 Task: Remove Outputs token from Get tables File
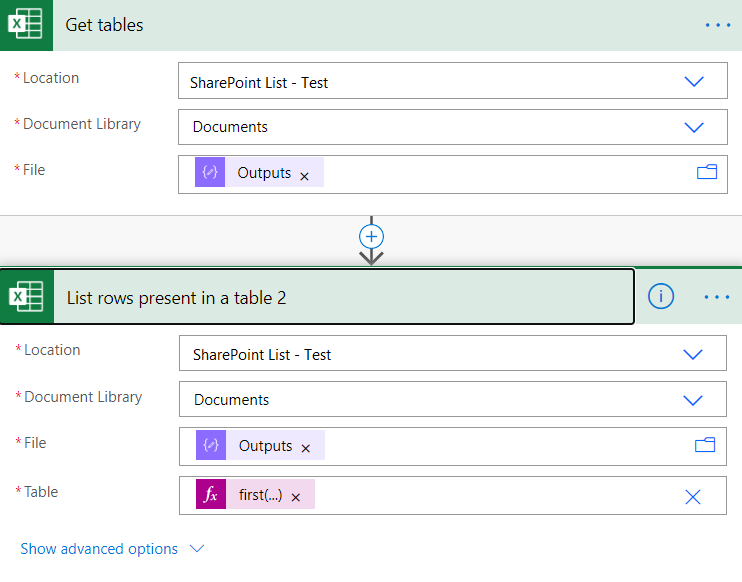pyautogui.click(x=304, y=176)
